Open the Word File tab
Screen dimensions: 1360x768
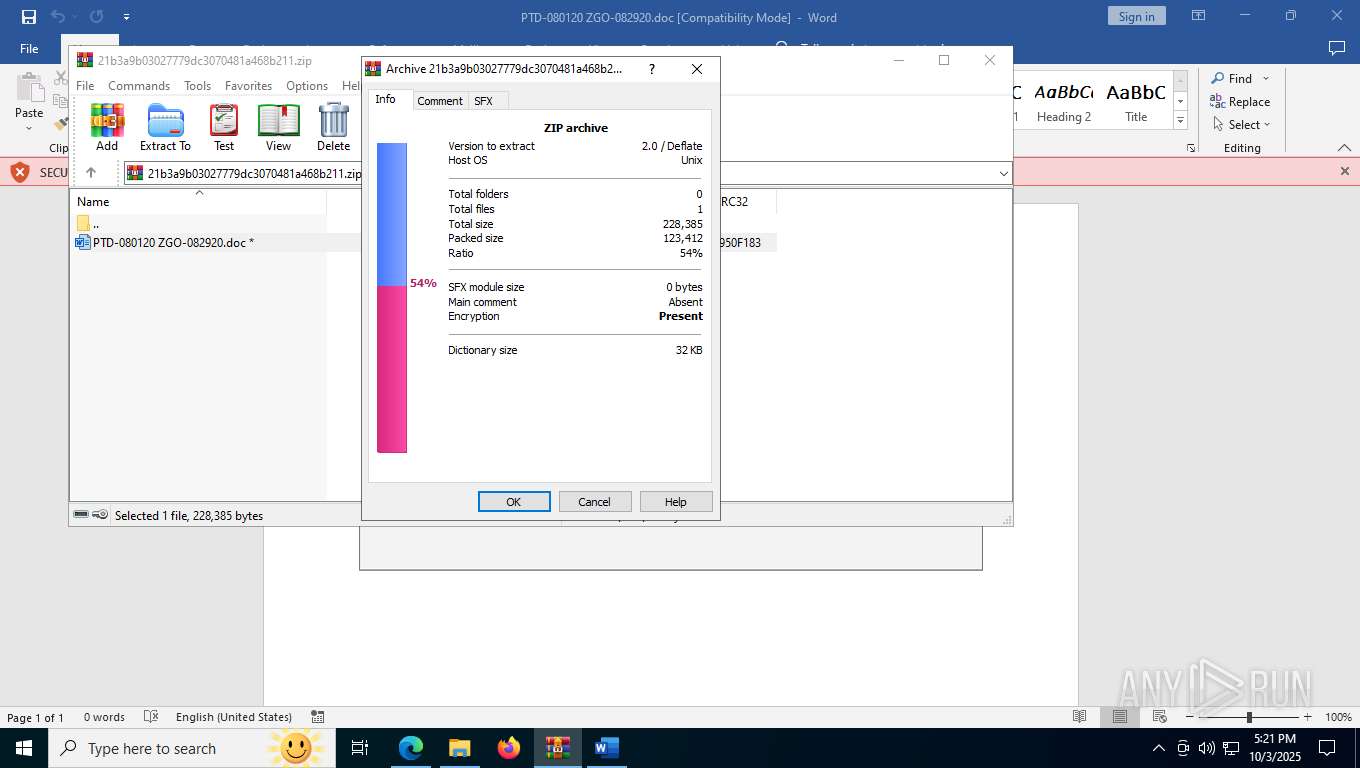point(29,48)
